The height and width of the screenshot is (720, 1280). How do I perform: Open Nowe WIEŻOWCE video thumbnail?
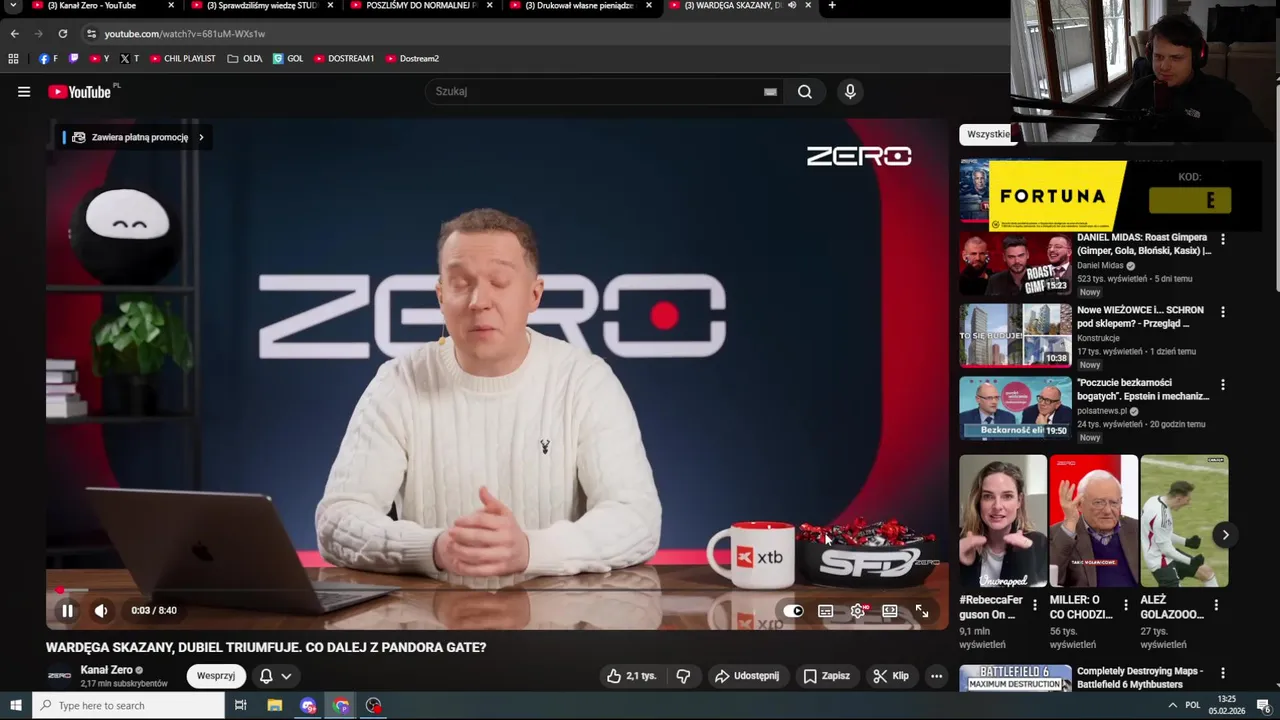click(1015, 336)
